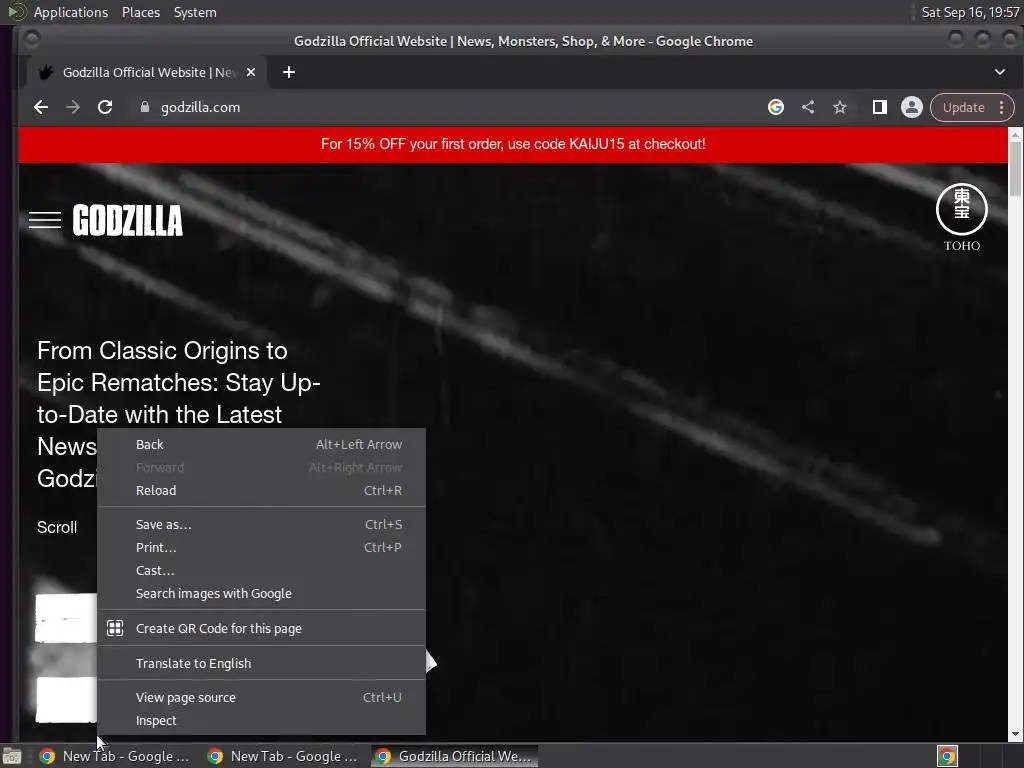Select Back in the context menu
The image size is (1024, 768).
tap(261, 445)
